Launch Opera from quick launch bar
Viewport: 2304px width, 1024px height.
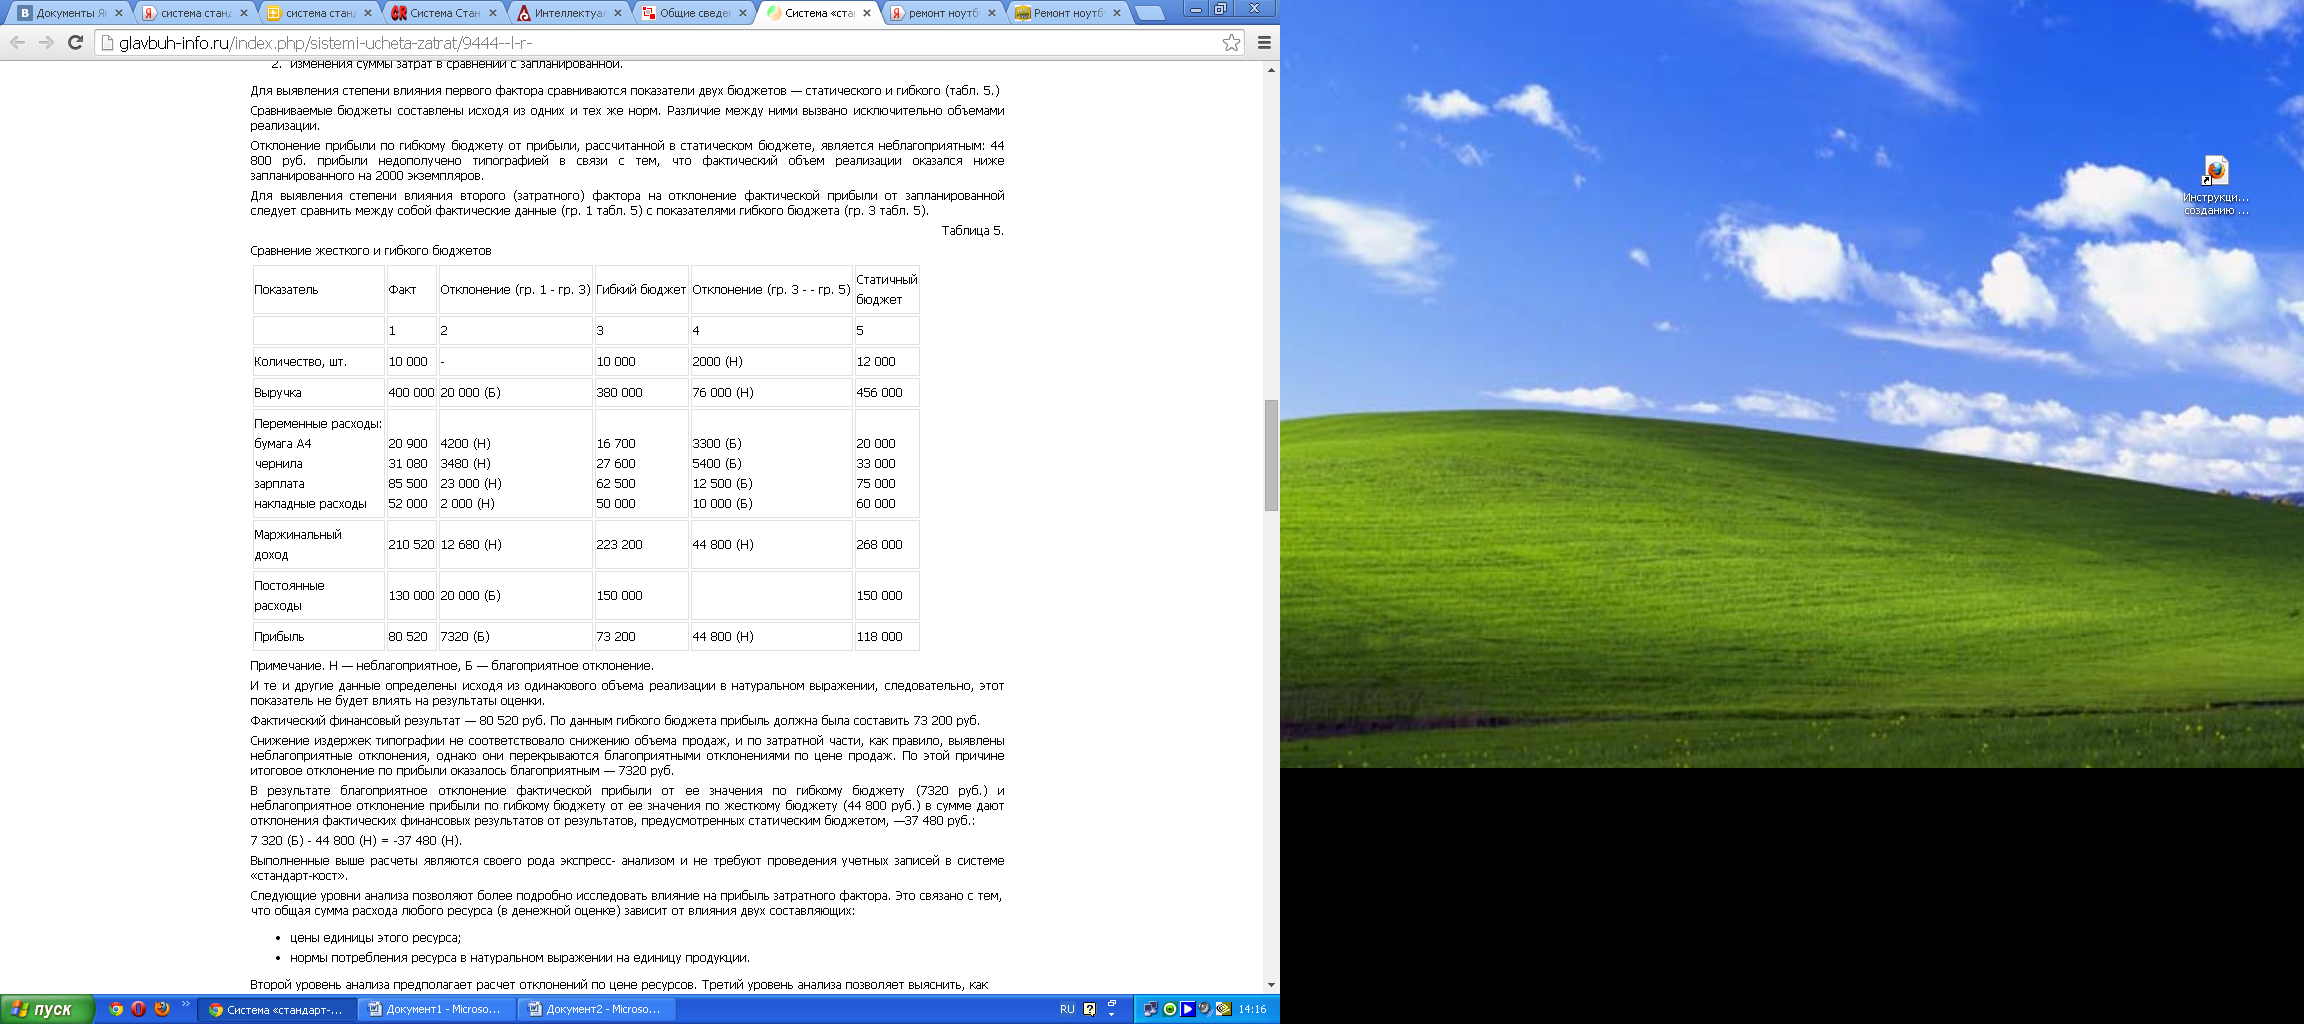coord(139,1009)
